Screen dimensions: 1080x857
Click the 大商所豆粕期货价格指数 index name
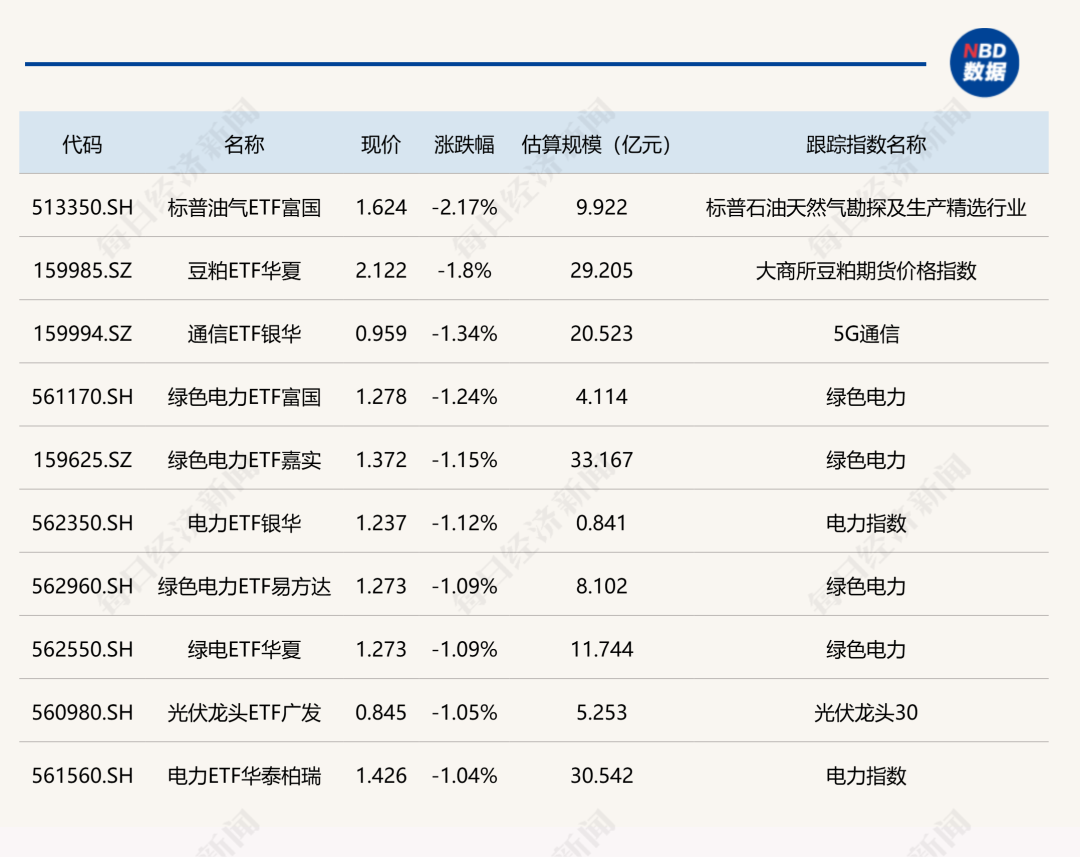point(866,271)
